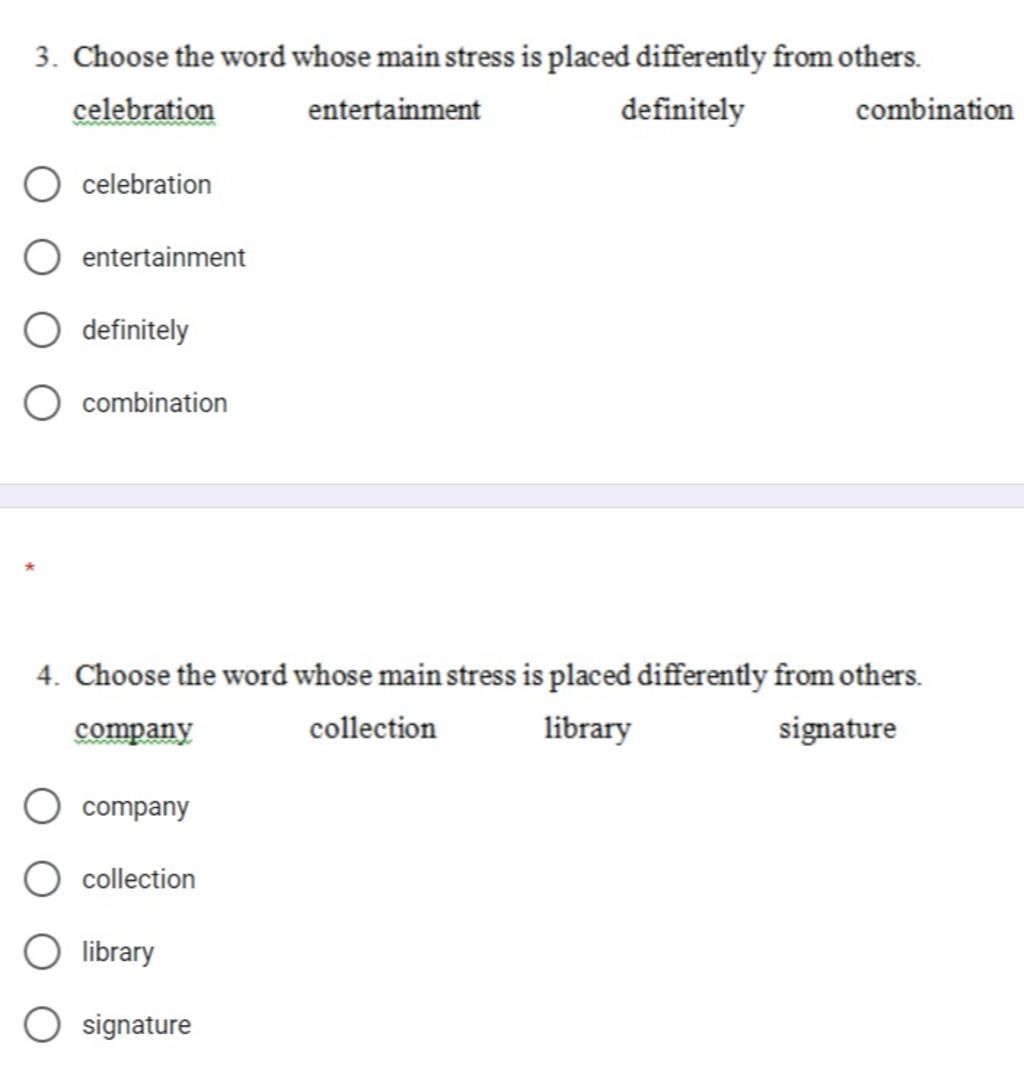Choose the 'entertainment' radio button circle
This screenshot has height=1082, width=1024.
pos(41,257)
